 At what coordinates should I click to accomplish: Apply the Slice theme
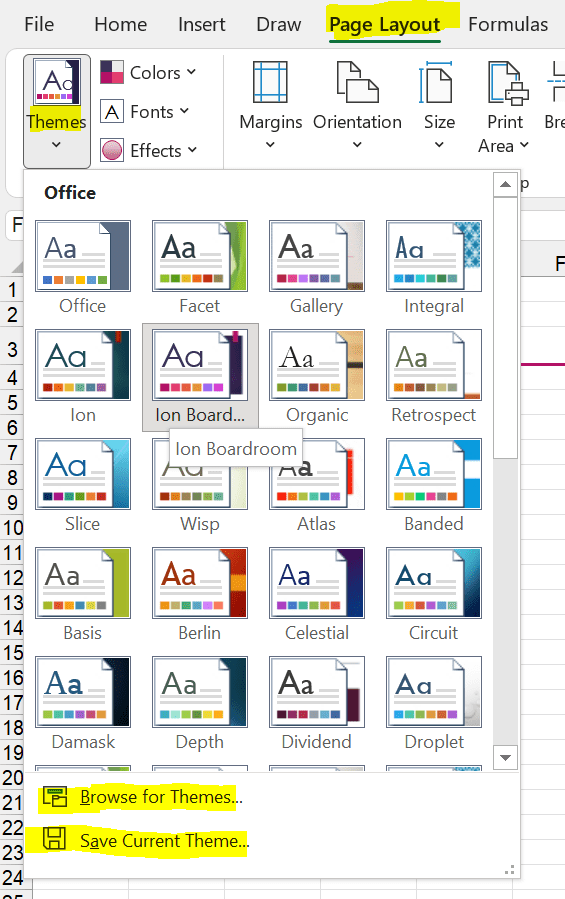tap(83, 486)
